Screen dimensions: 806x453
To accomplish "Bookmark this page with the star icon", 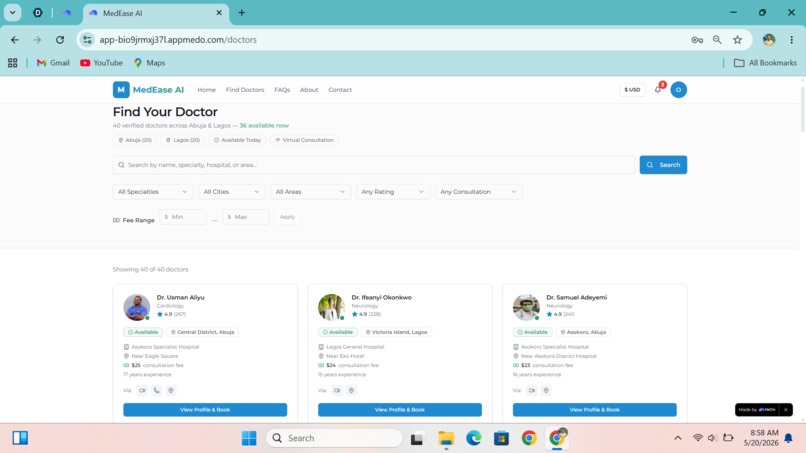I will tap(738, 40).
